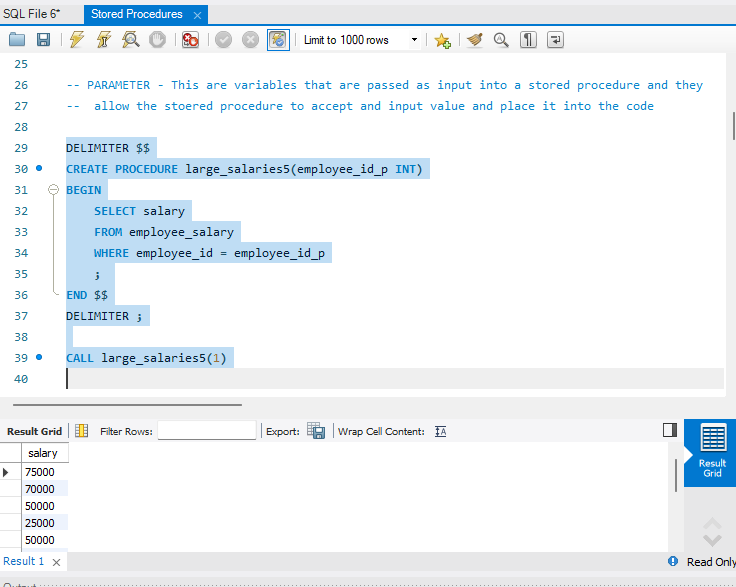
Task: Rollback the transaction with the X icon
Action: (x=250, y=40)
